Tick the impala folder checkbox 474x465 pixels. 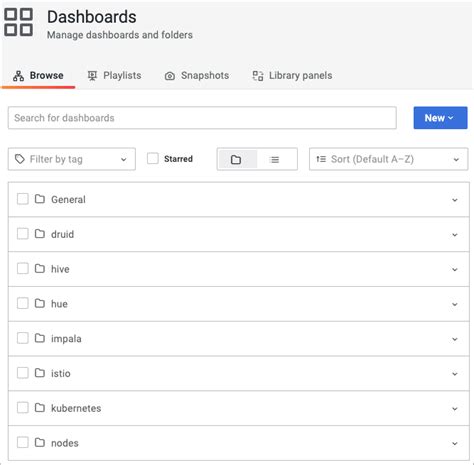coord(23,338)
